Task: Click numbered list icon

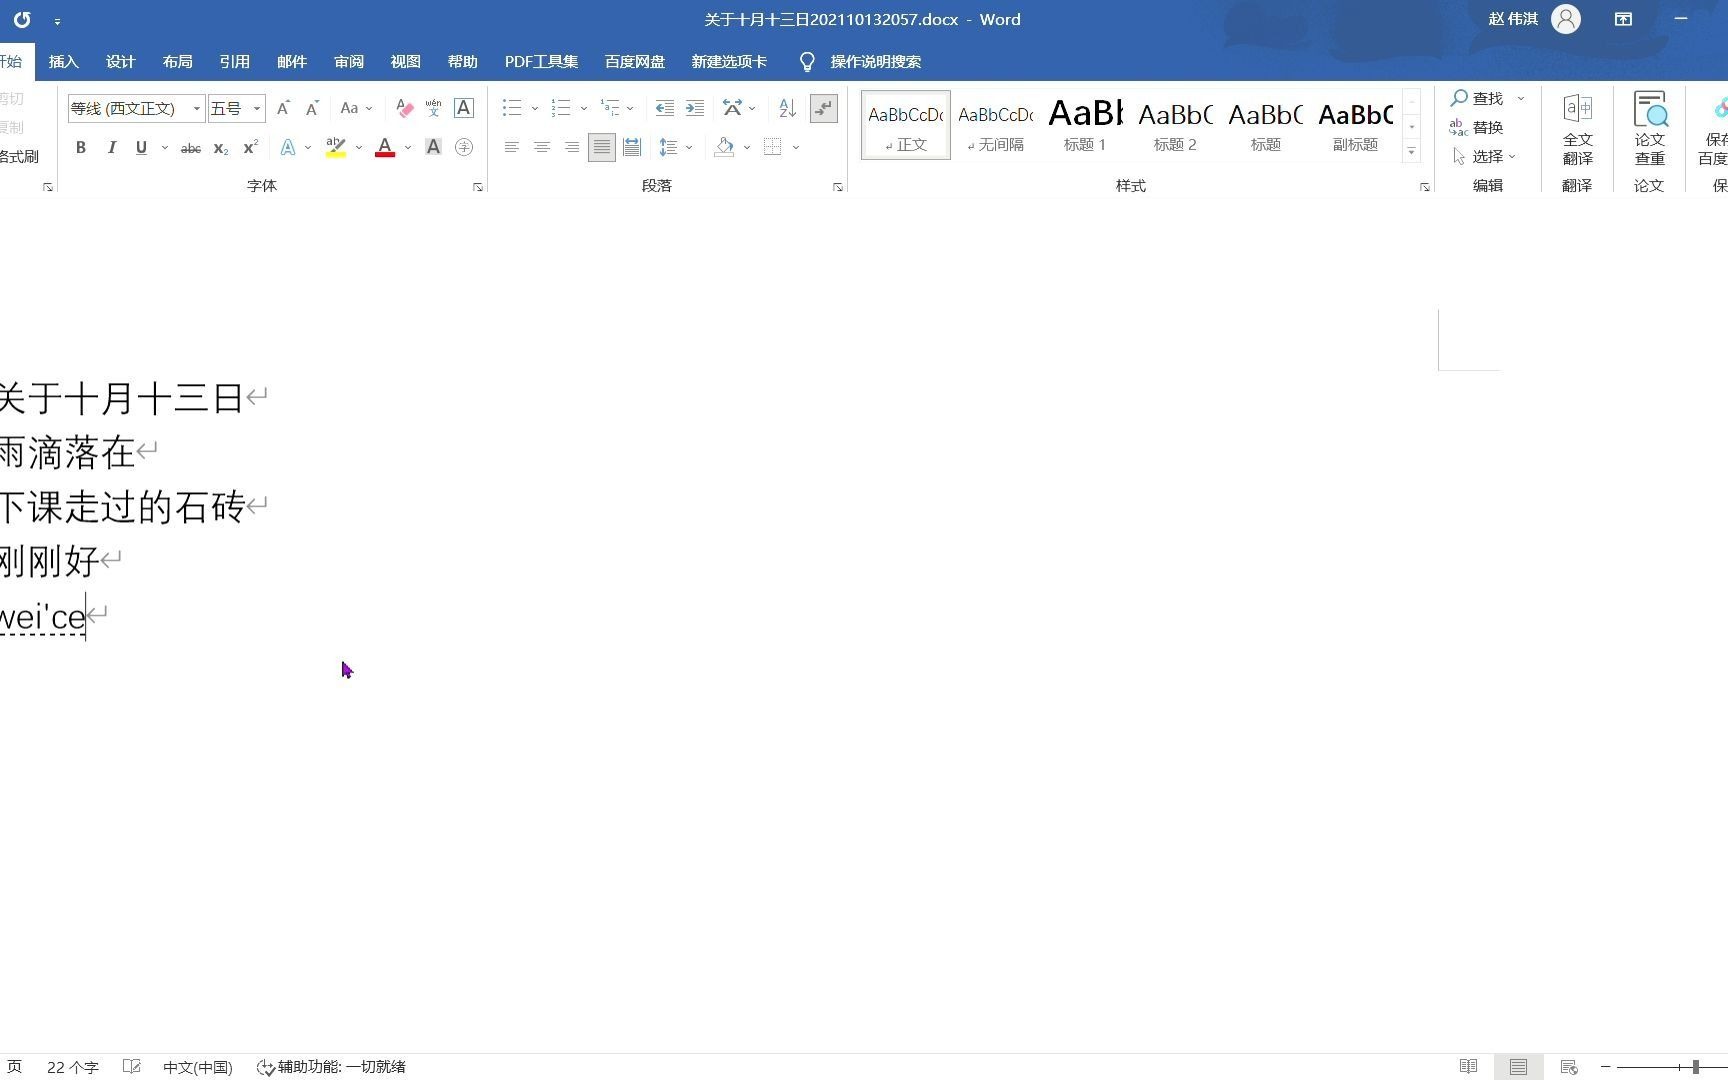Action: (x=561, y=108)
